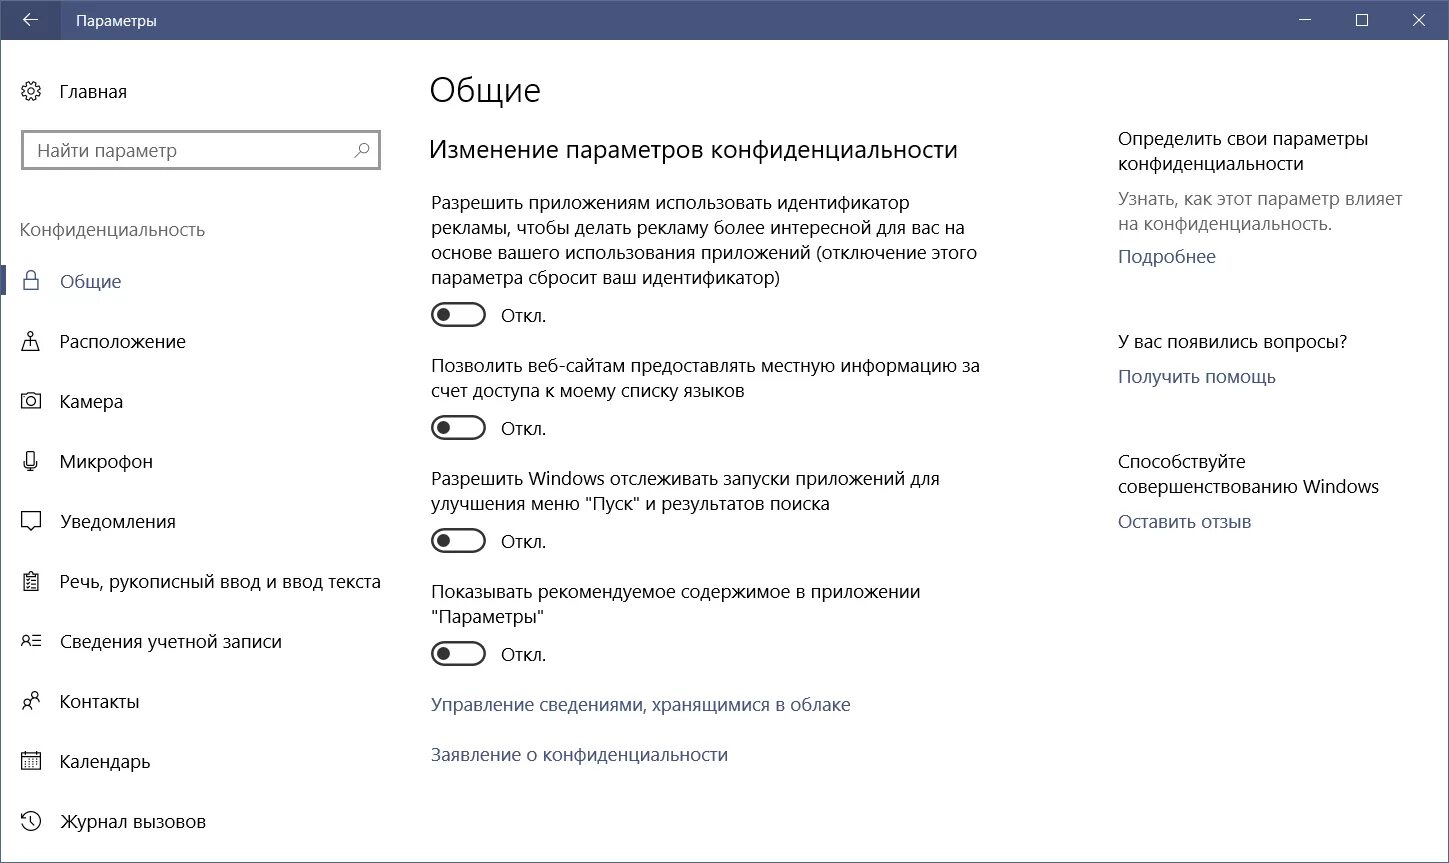
Task: Toggle recommended content in Параметры app
Action: click(458, 655)
